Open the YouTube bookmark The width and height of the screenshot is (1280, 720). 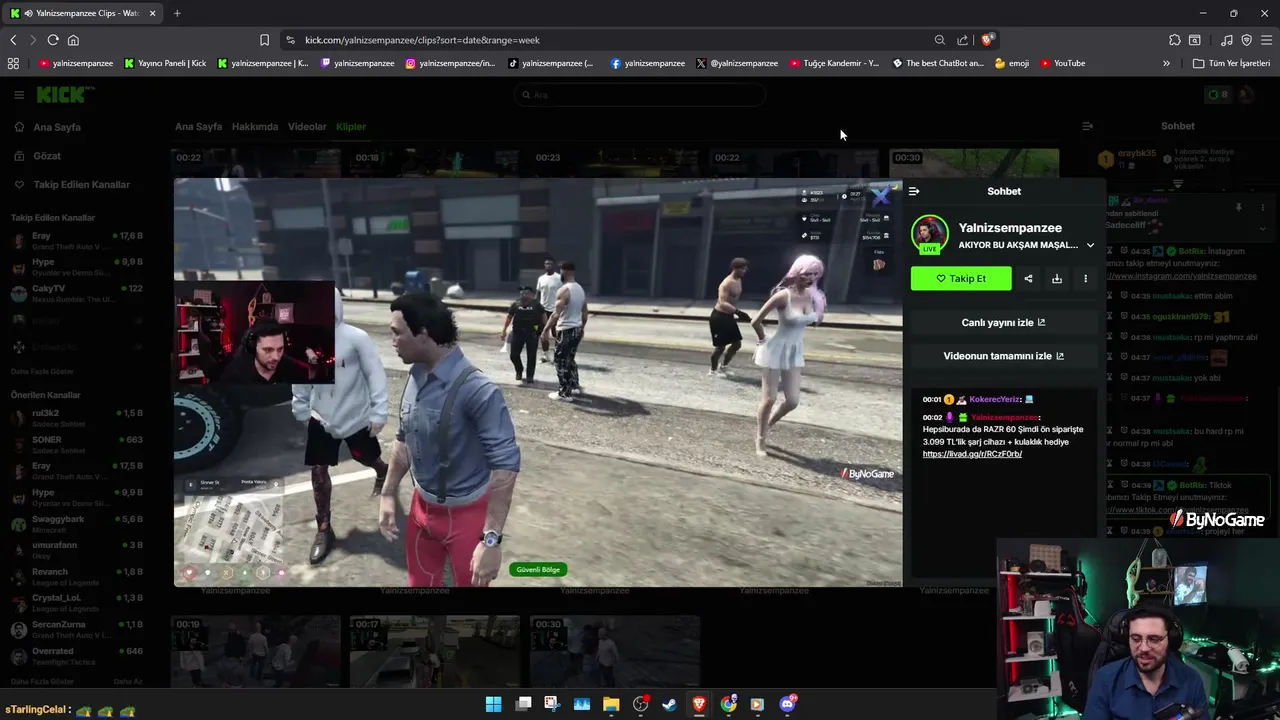[1062, 63]
